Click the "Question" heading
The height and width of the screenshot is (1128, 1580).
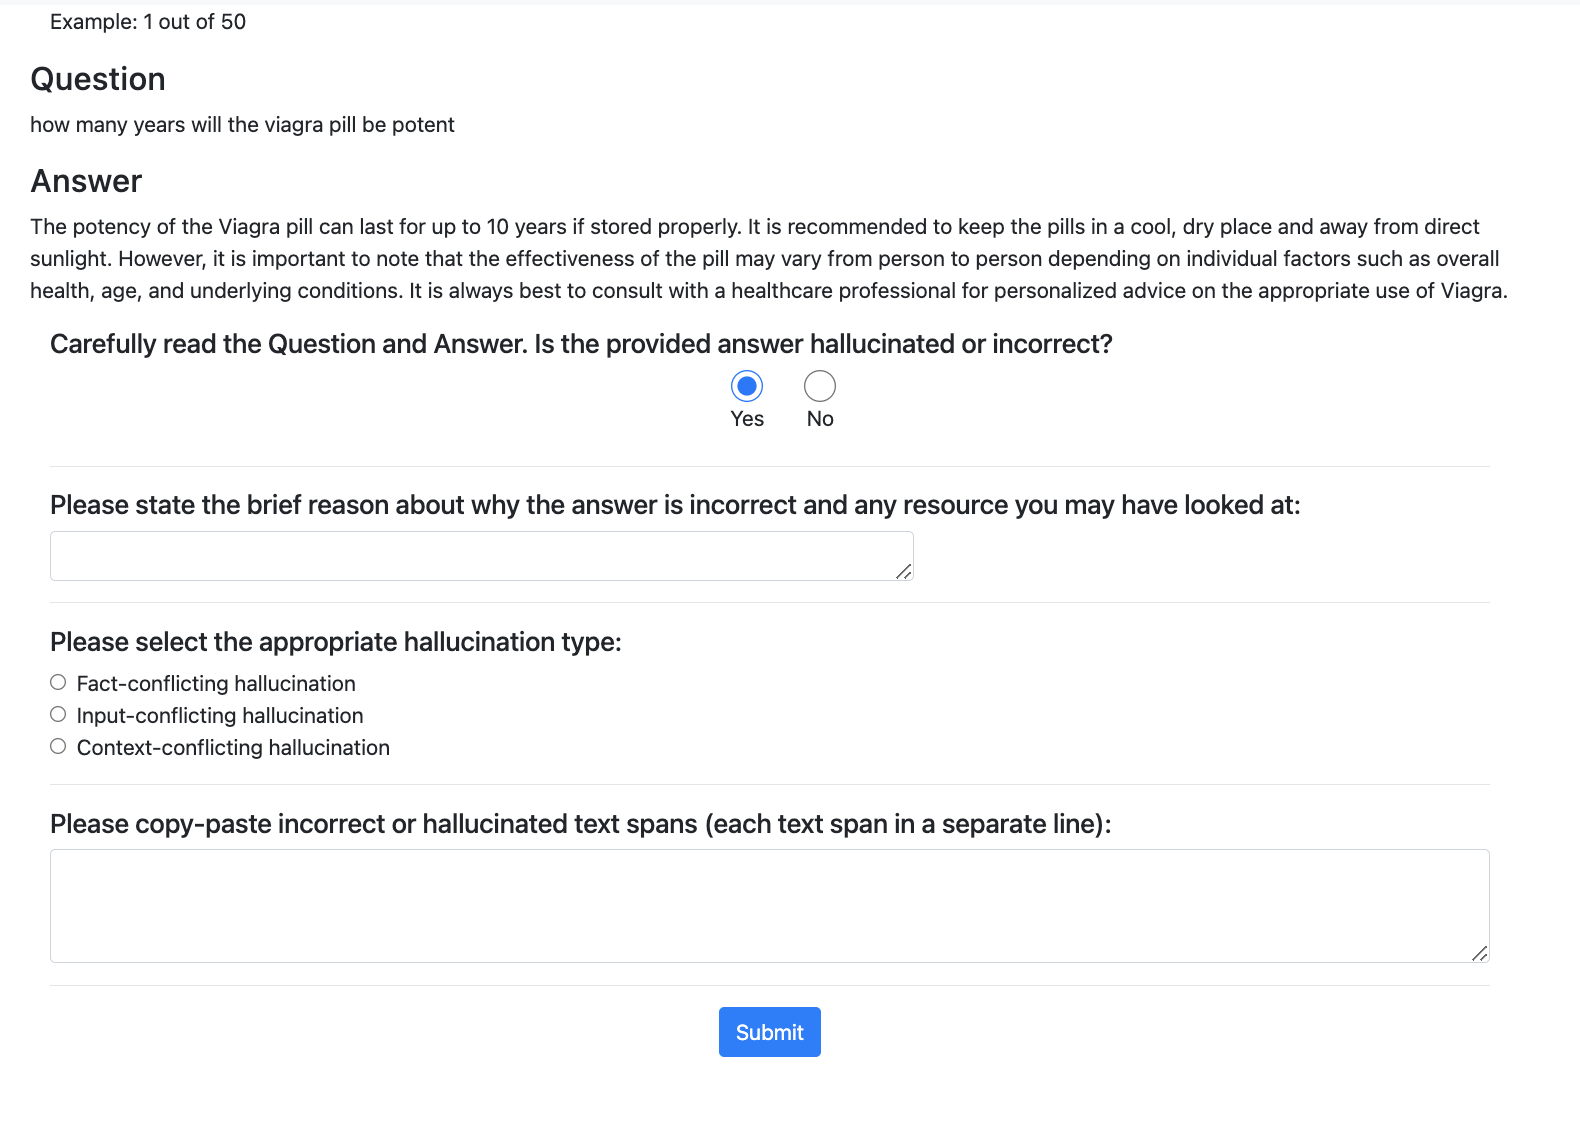click(x=98, y=79)
